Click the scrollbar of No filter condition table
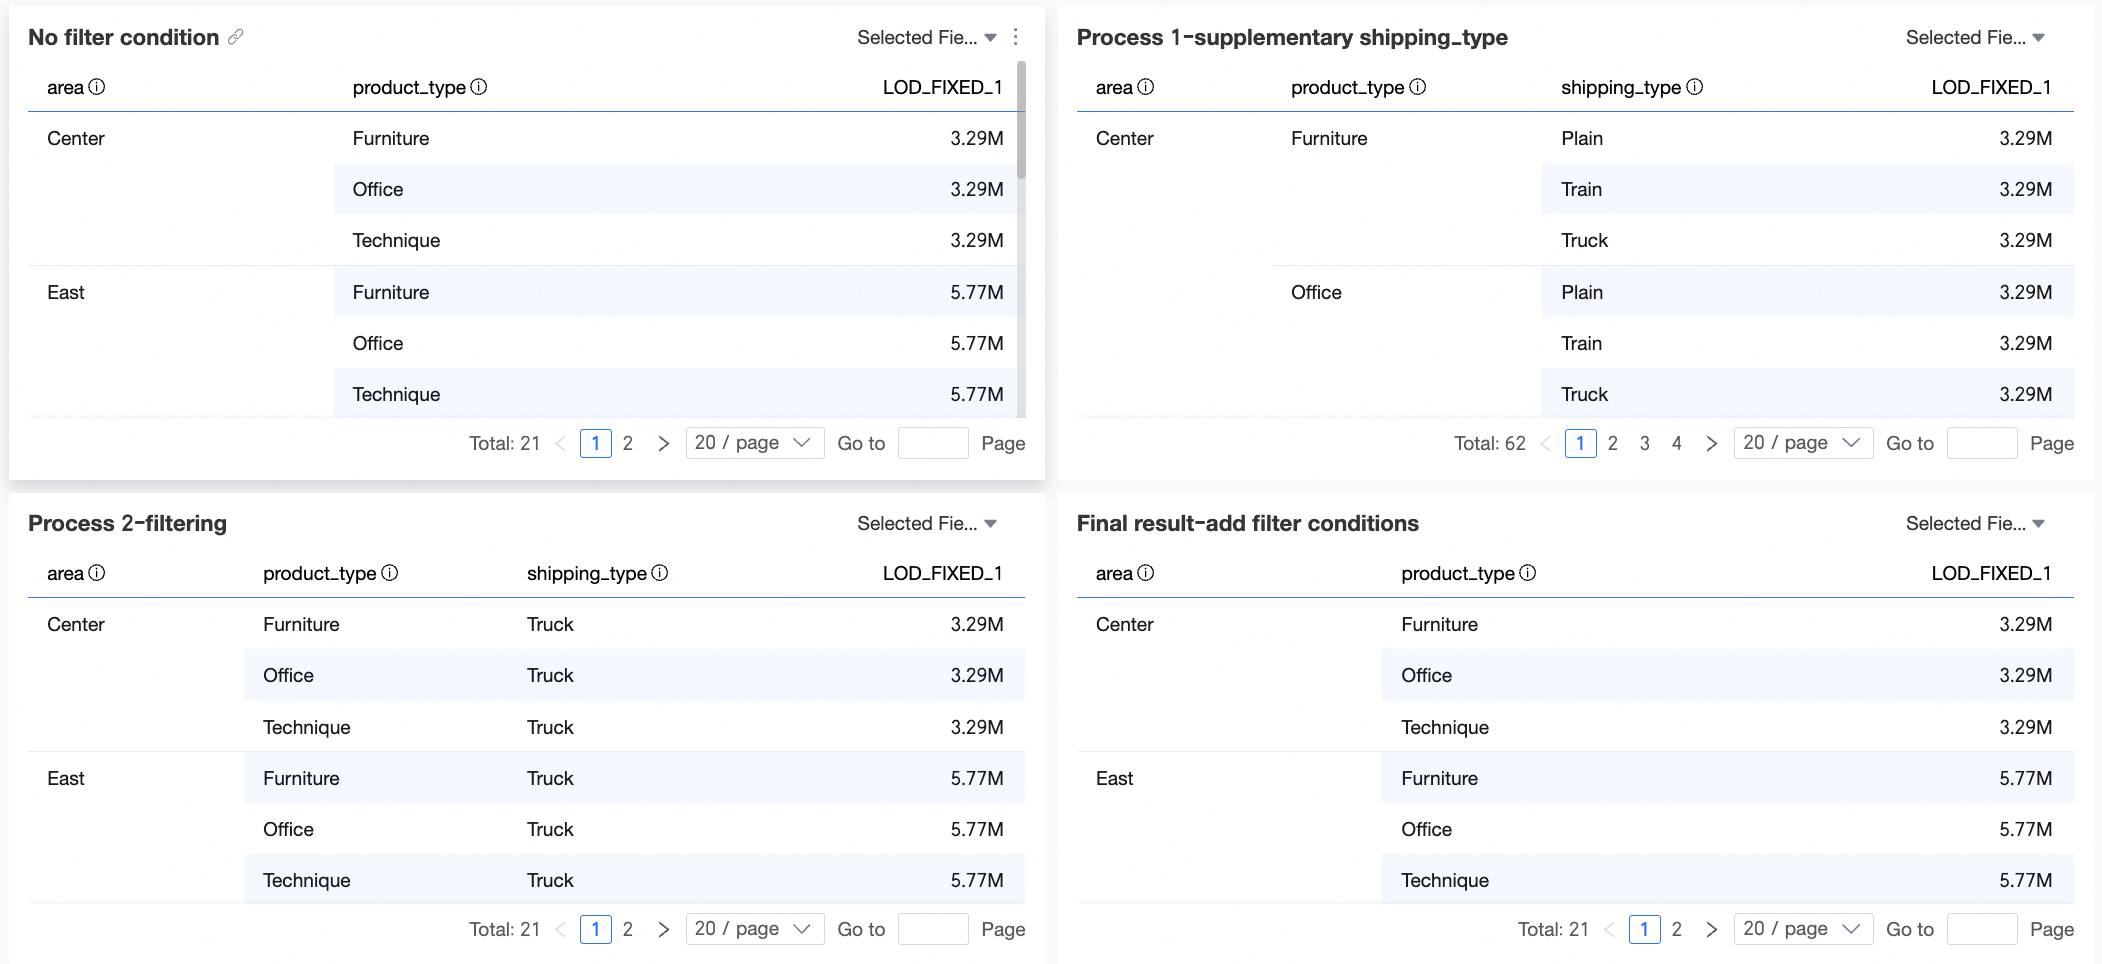 (1021, 120)
